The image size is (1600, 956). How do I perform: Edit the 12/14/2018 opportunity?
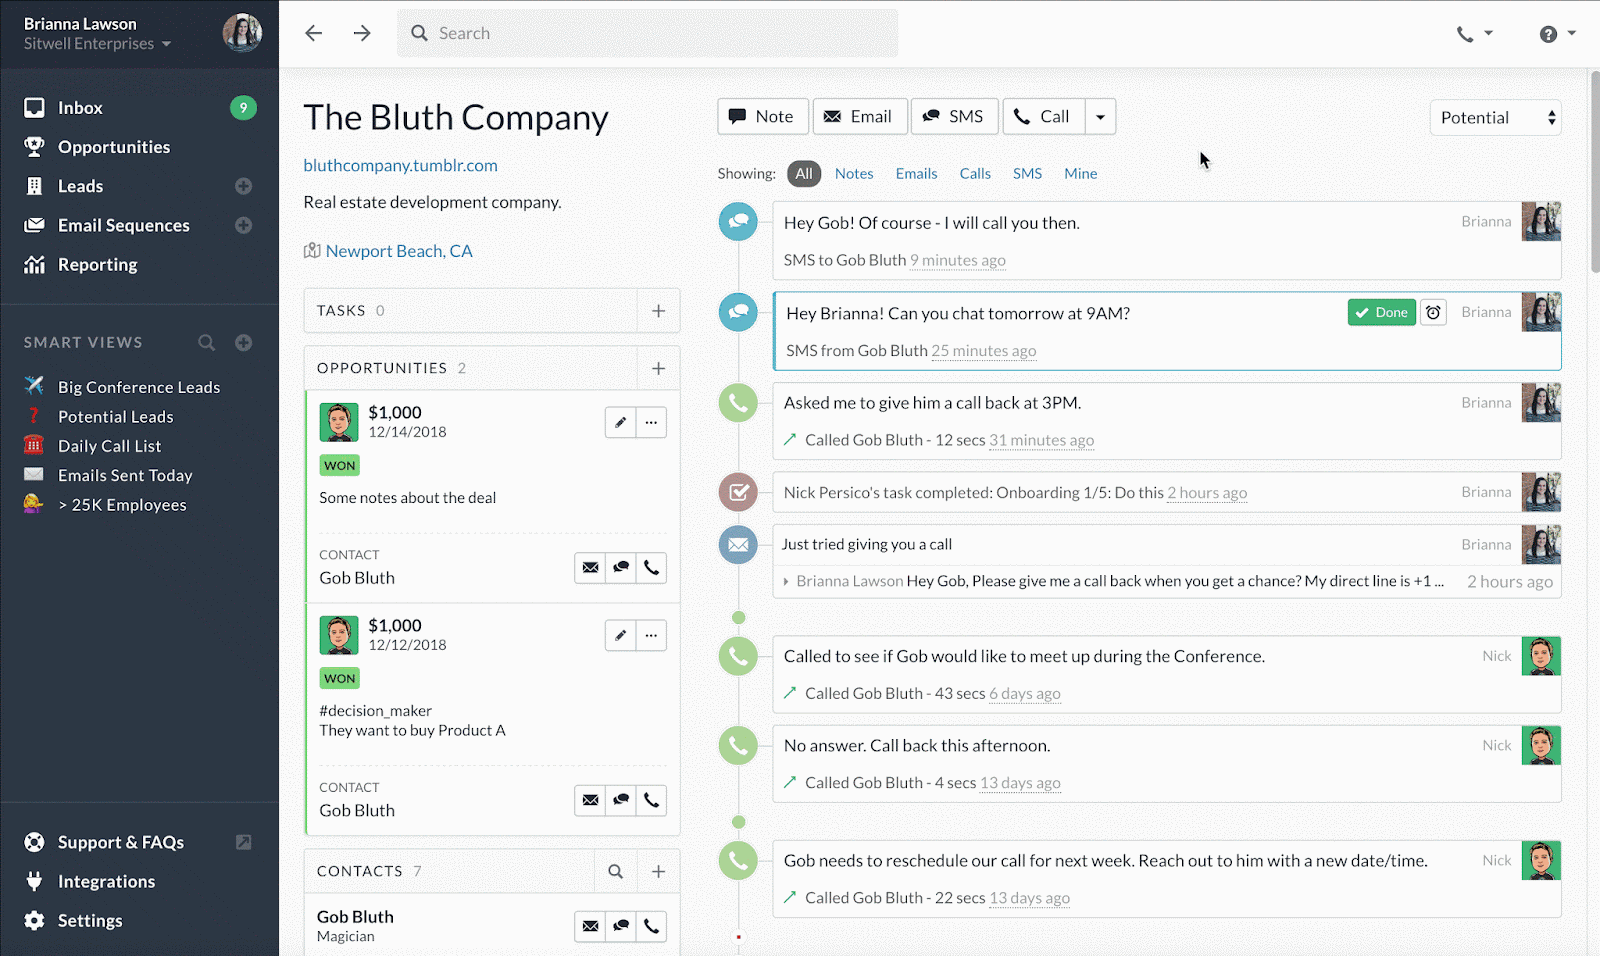click(x=620, y=422)
